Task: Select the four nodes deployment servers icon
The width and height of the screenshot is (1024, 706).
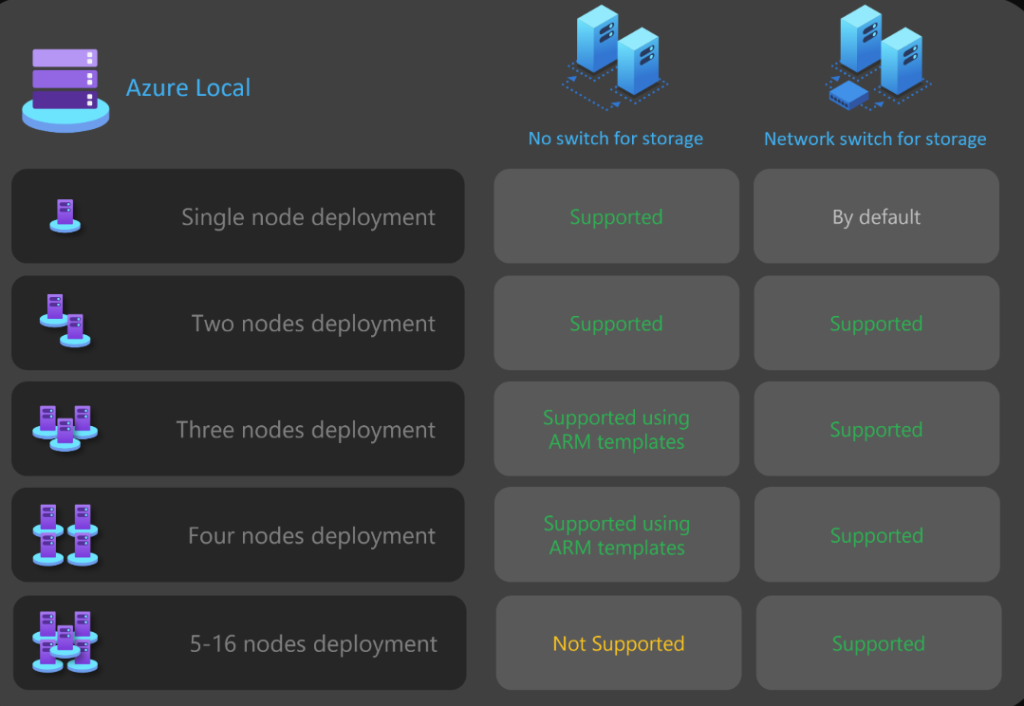Action: [x=65, y=534]
